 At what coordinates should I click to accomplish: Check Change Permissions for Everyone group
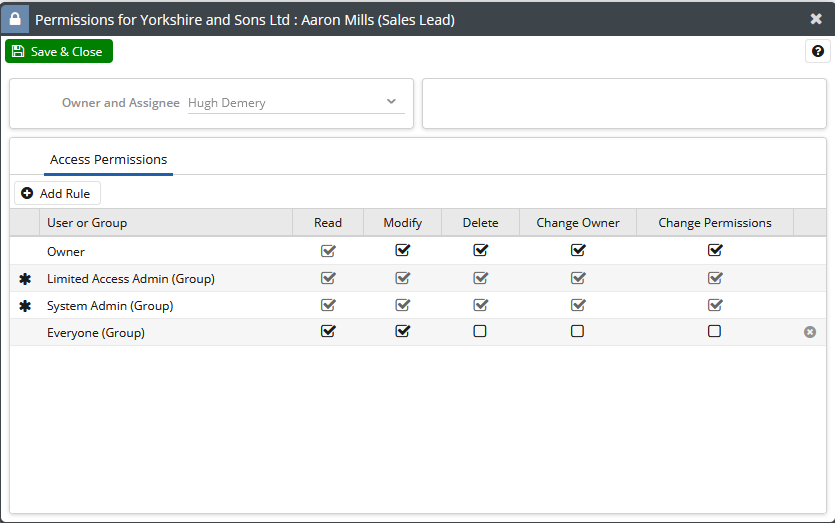(x=715, y=332)
